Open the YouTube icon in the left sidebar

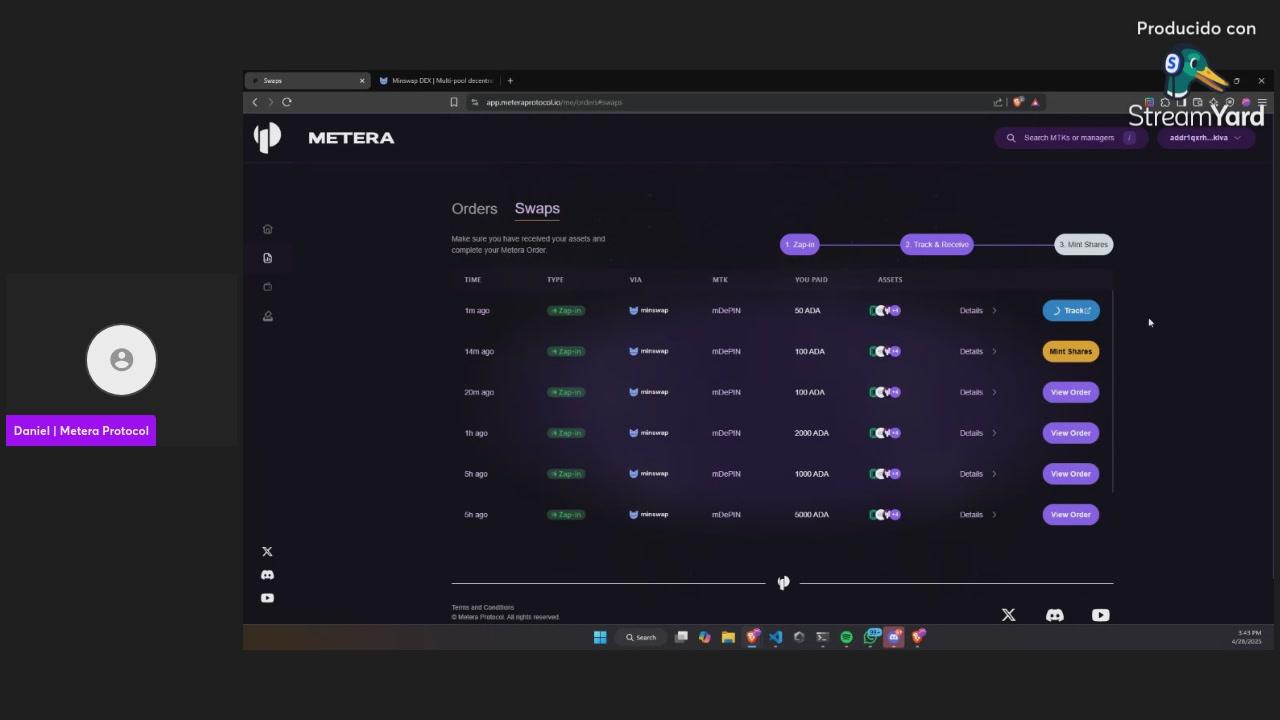pyautogui.click(x=267, y=598)
